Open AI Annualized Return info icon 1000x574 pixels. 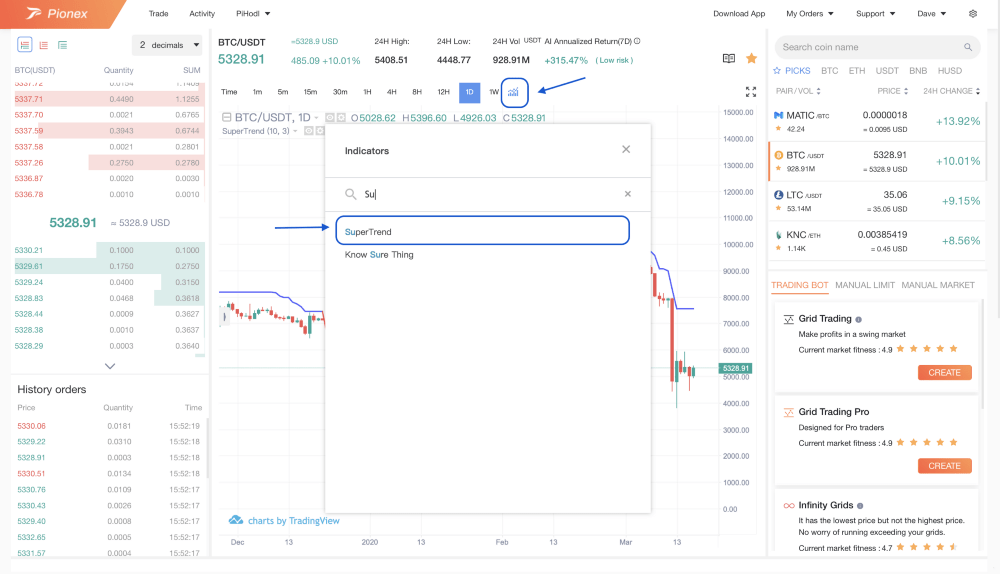coord(637,41)
